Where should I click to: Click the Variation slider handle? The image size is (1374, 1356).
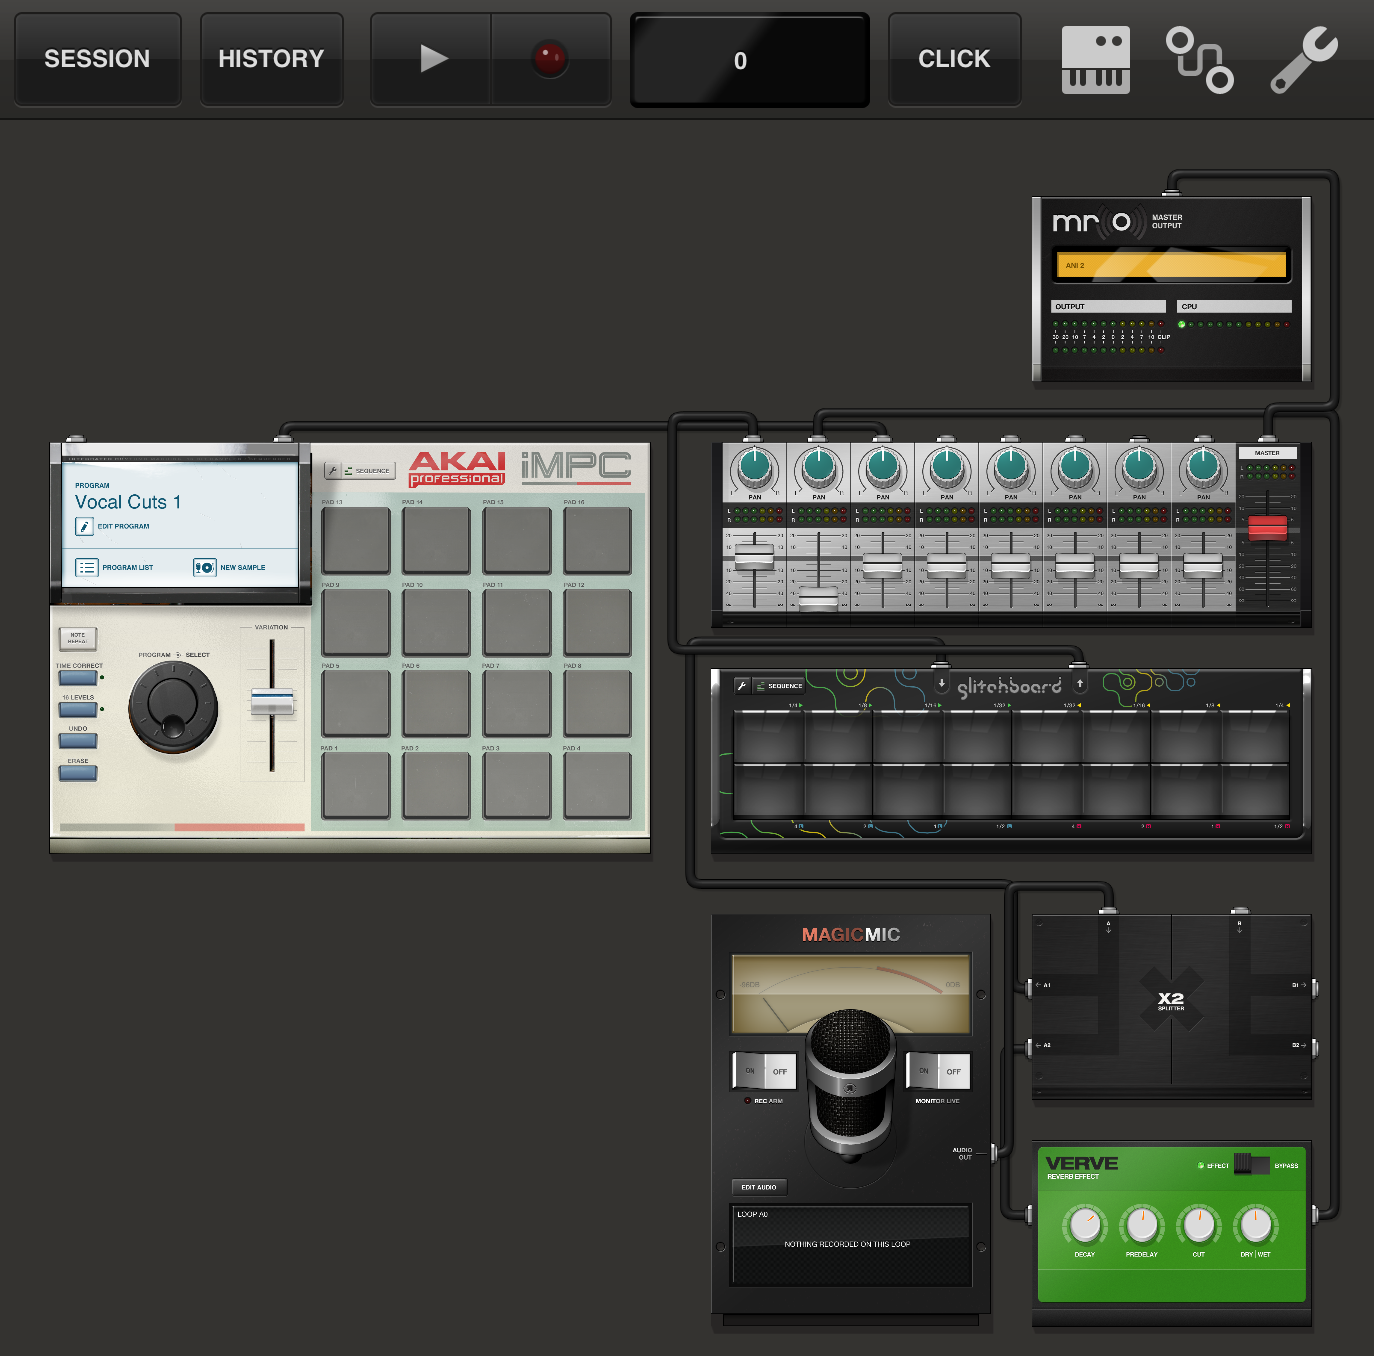(x=272, y=702)
